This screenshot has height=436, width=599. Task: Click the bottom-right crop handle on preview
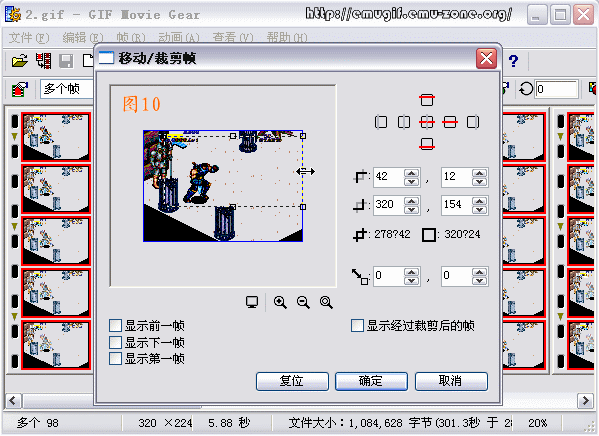point(303,207)
